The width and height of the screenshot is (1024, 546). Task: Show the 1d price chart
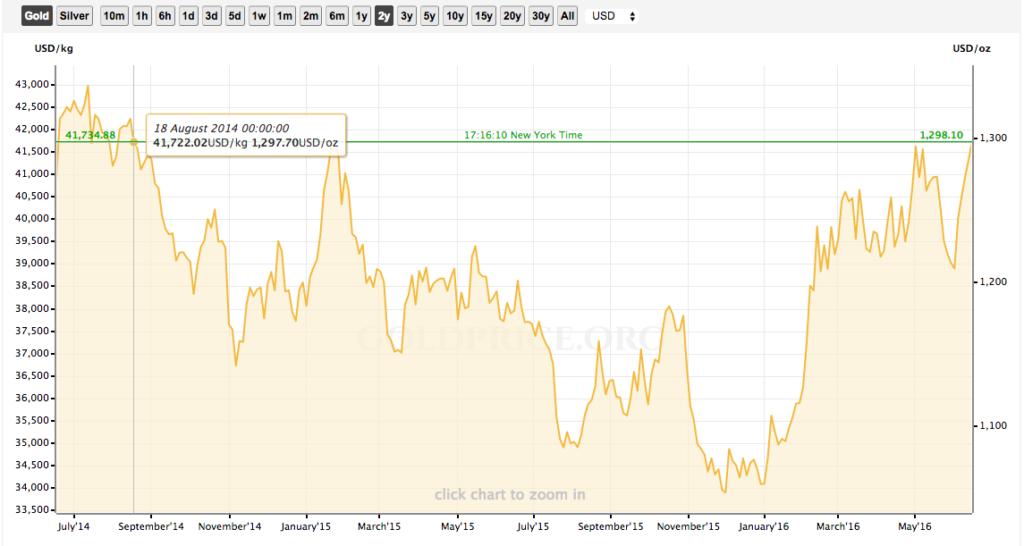[188, 16]
